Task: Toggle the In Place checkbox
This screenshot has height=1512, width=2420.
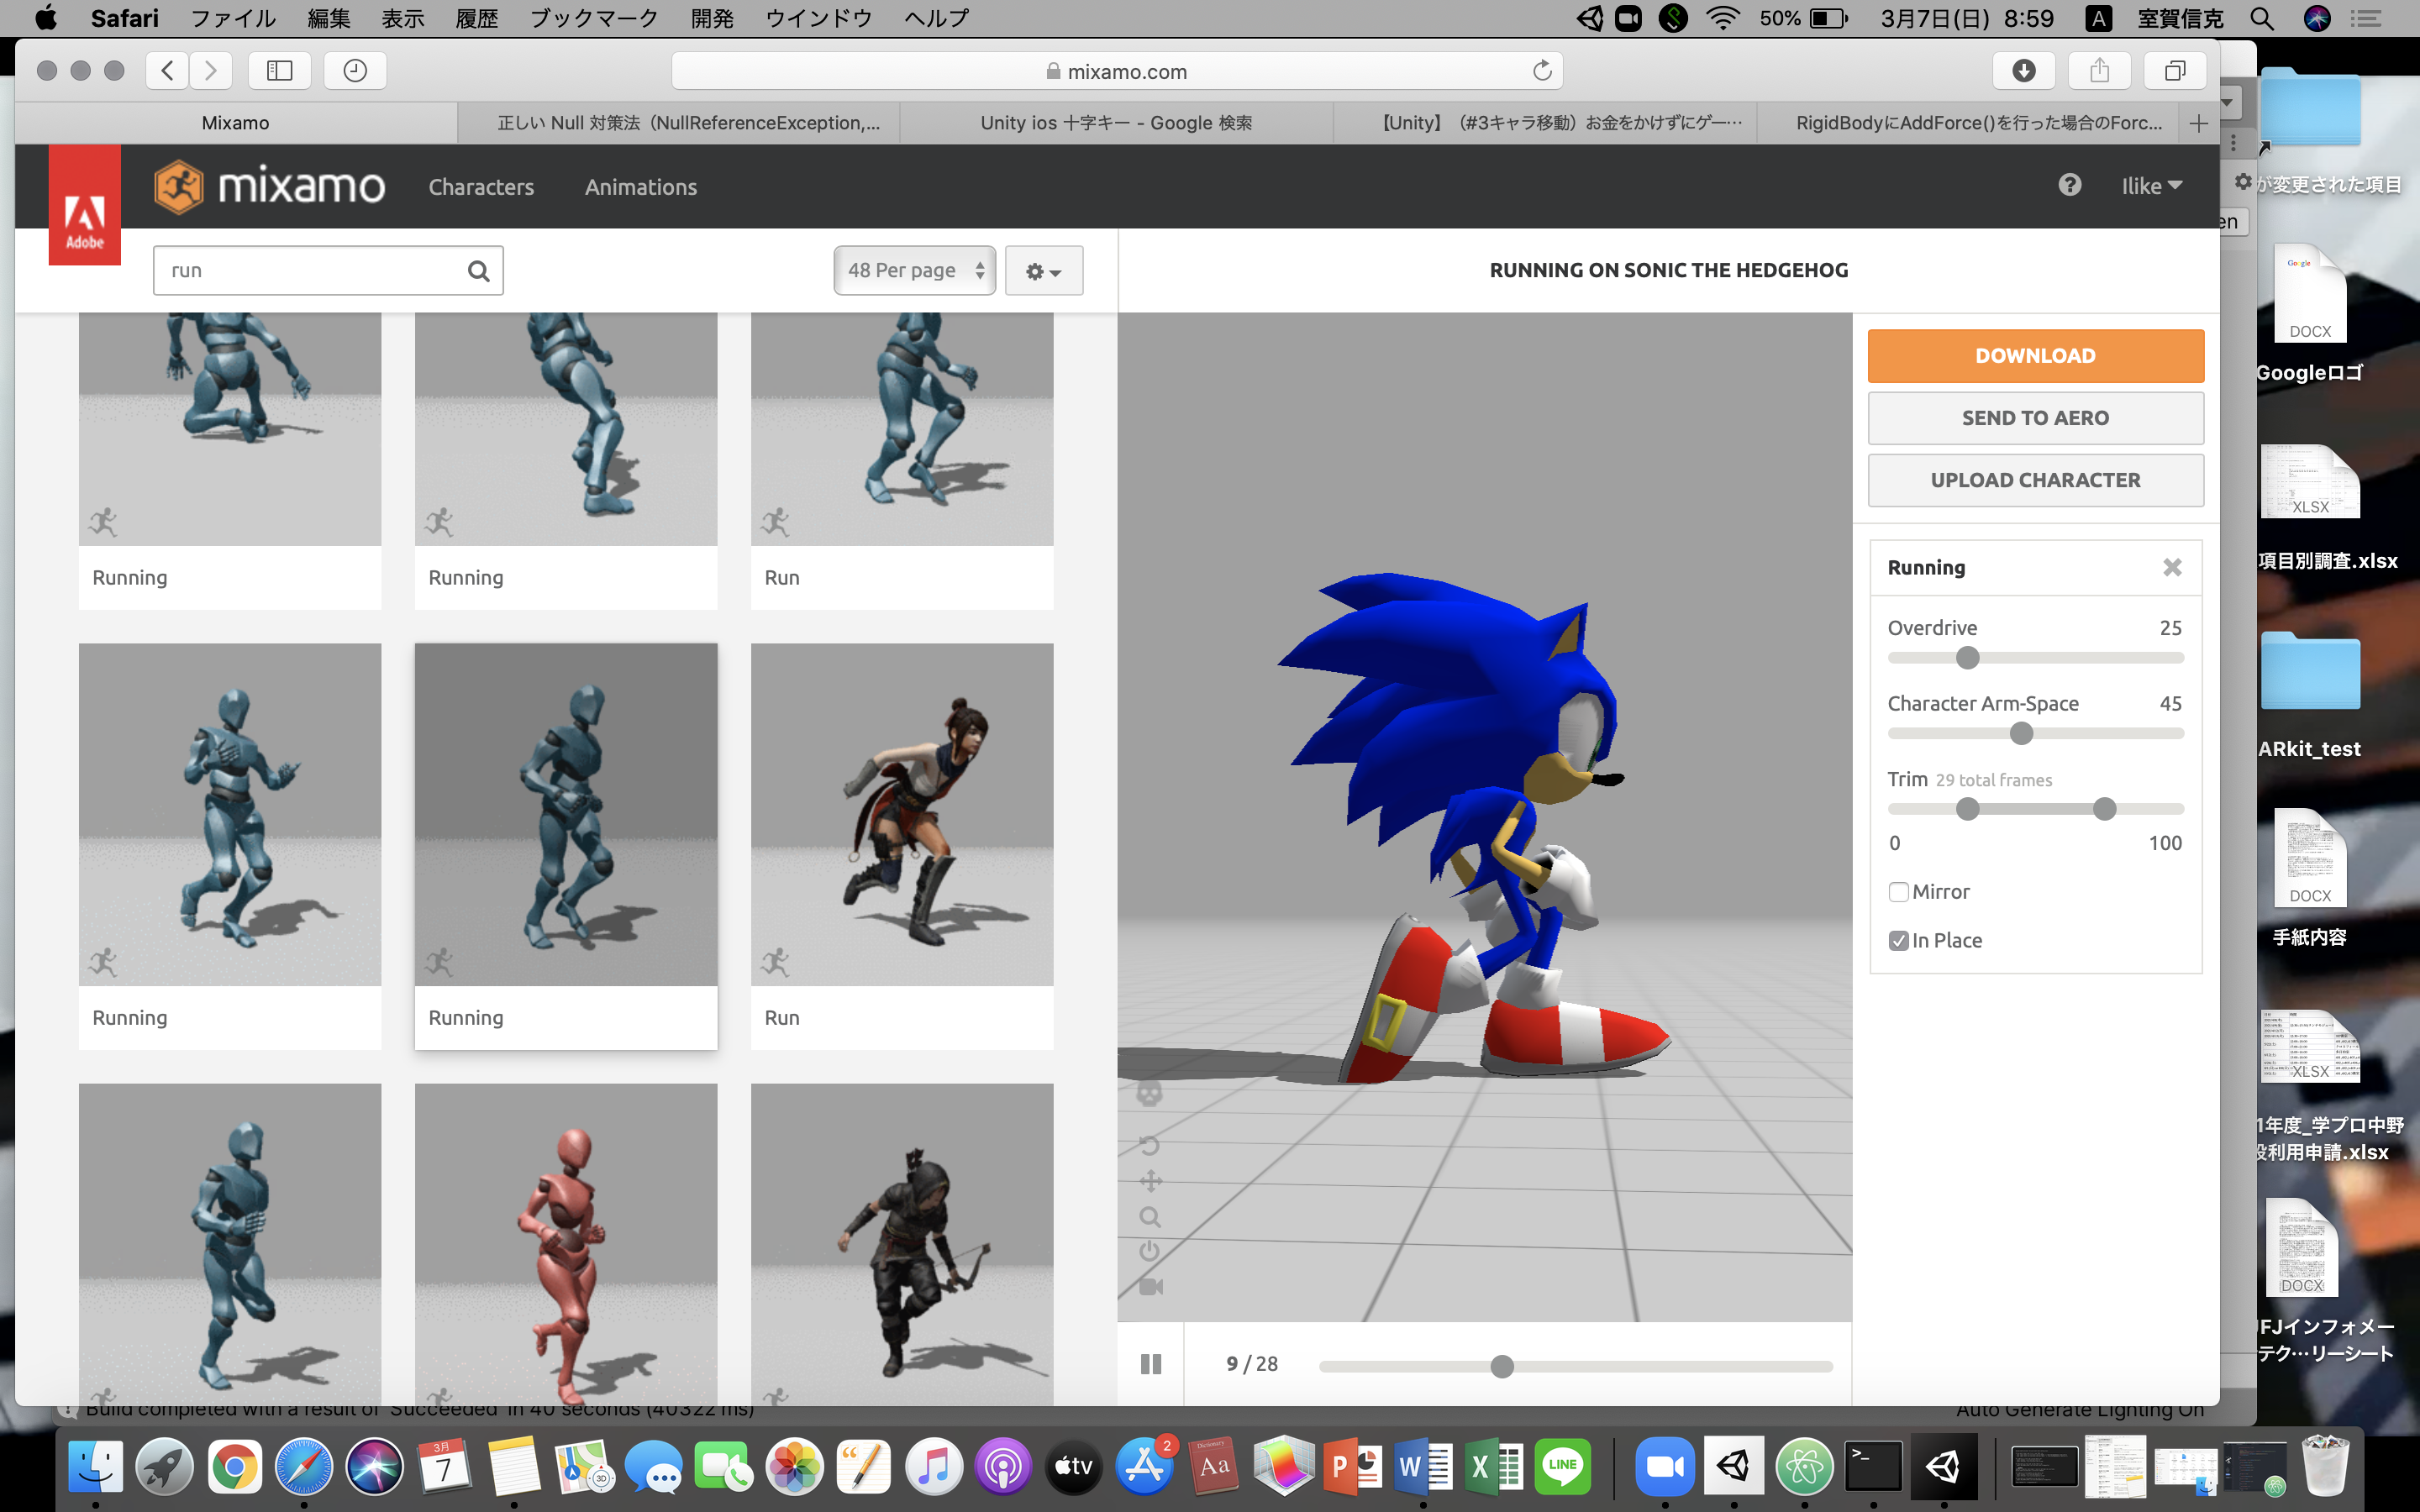Action: [x=1899, y=939]
